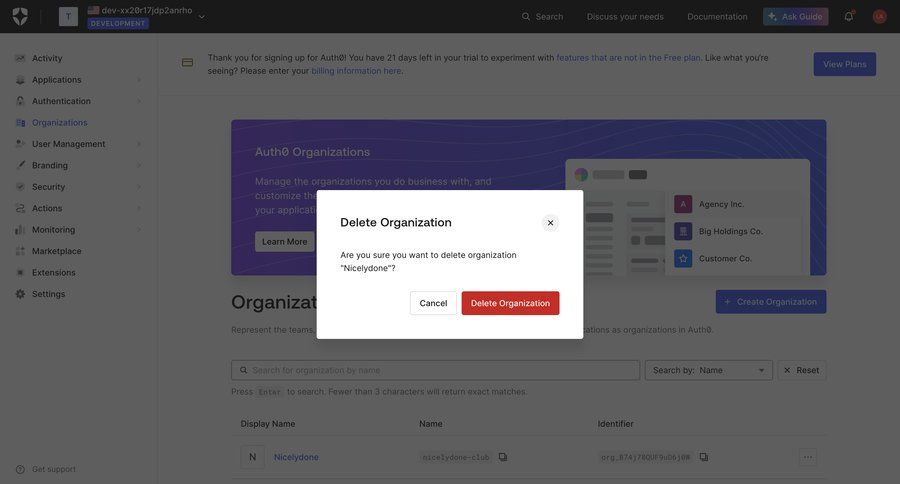This screenshot has height=484, width=900.
Task: Copy the nicelydone-club name
Action: click(503, 457)
